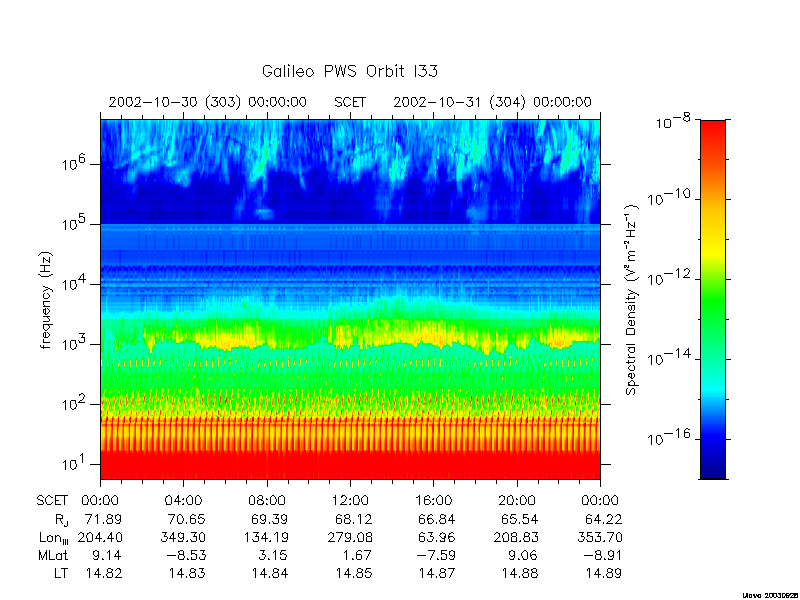Click the R_J row header
Screen dimensions: 800x600
[61, 520]
